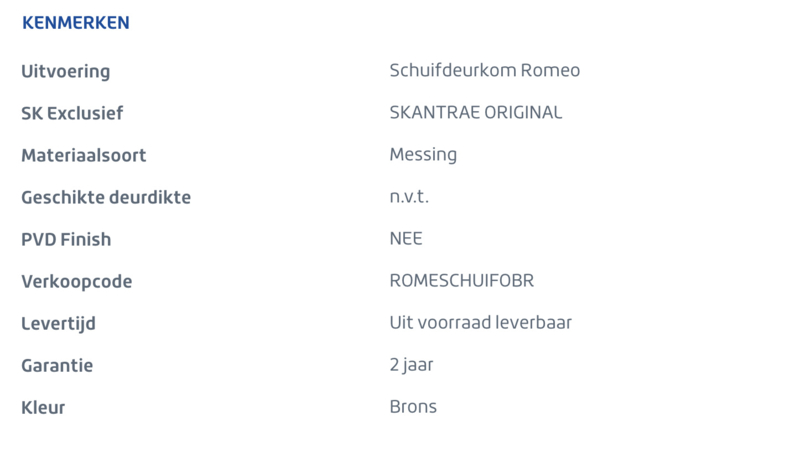Click the n.v.t. value
Image resolution: width=800 pixels, height=458 pixels.
(409, 196)
